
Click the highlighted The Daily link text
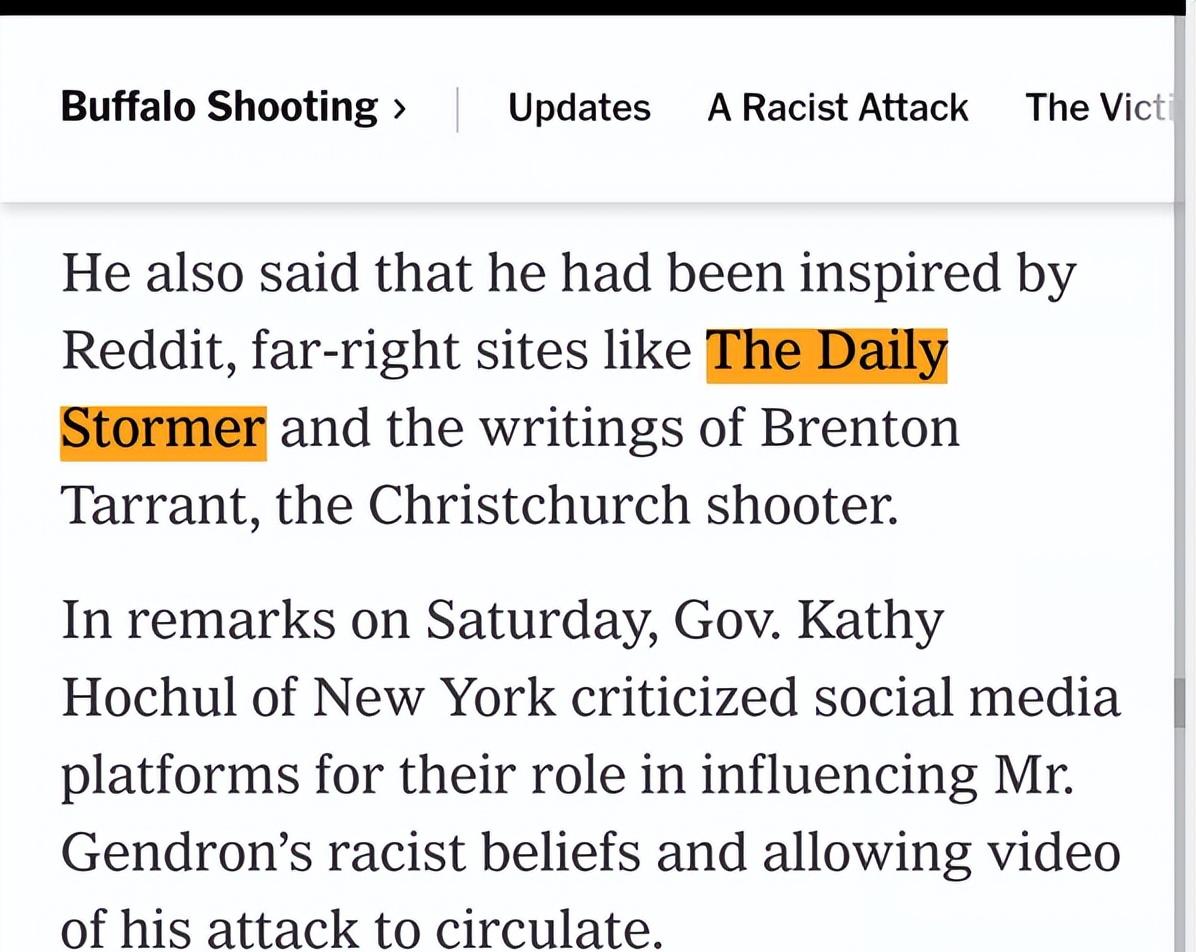click(x=827, y=354)
